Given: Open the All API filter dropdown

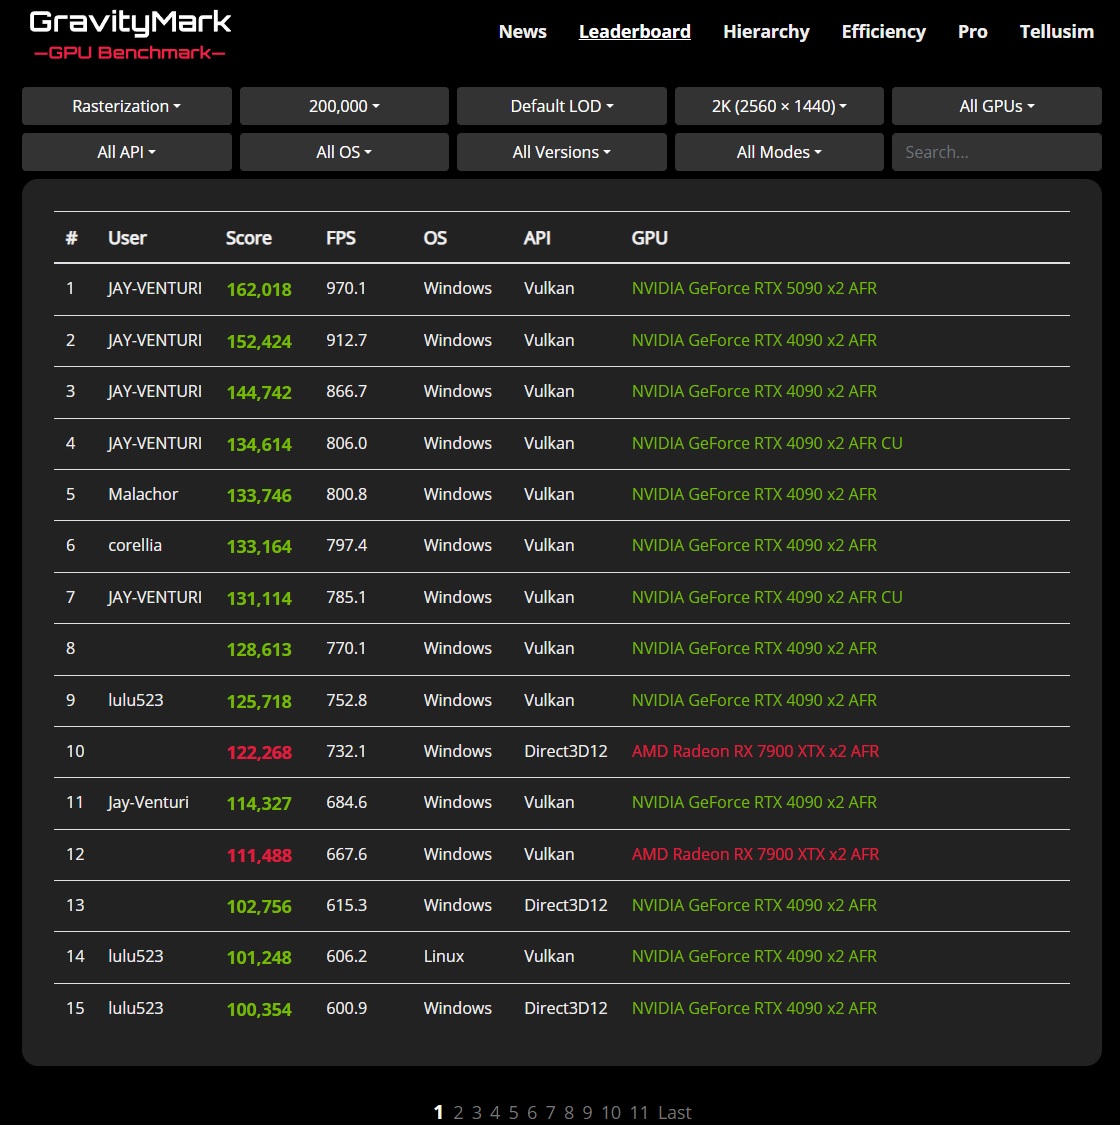Looking at the screenshot, I should (x=126, y=152).
